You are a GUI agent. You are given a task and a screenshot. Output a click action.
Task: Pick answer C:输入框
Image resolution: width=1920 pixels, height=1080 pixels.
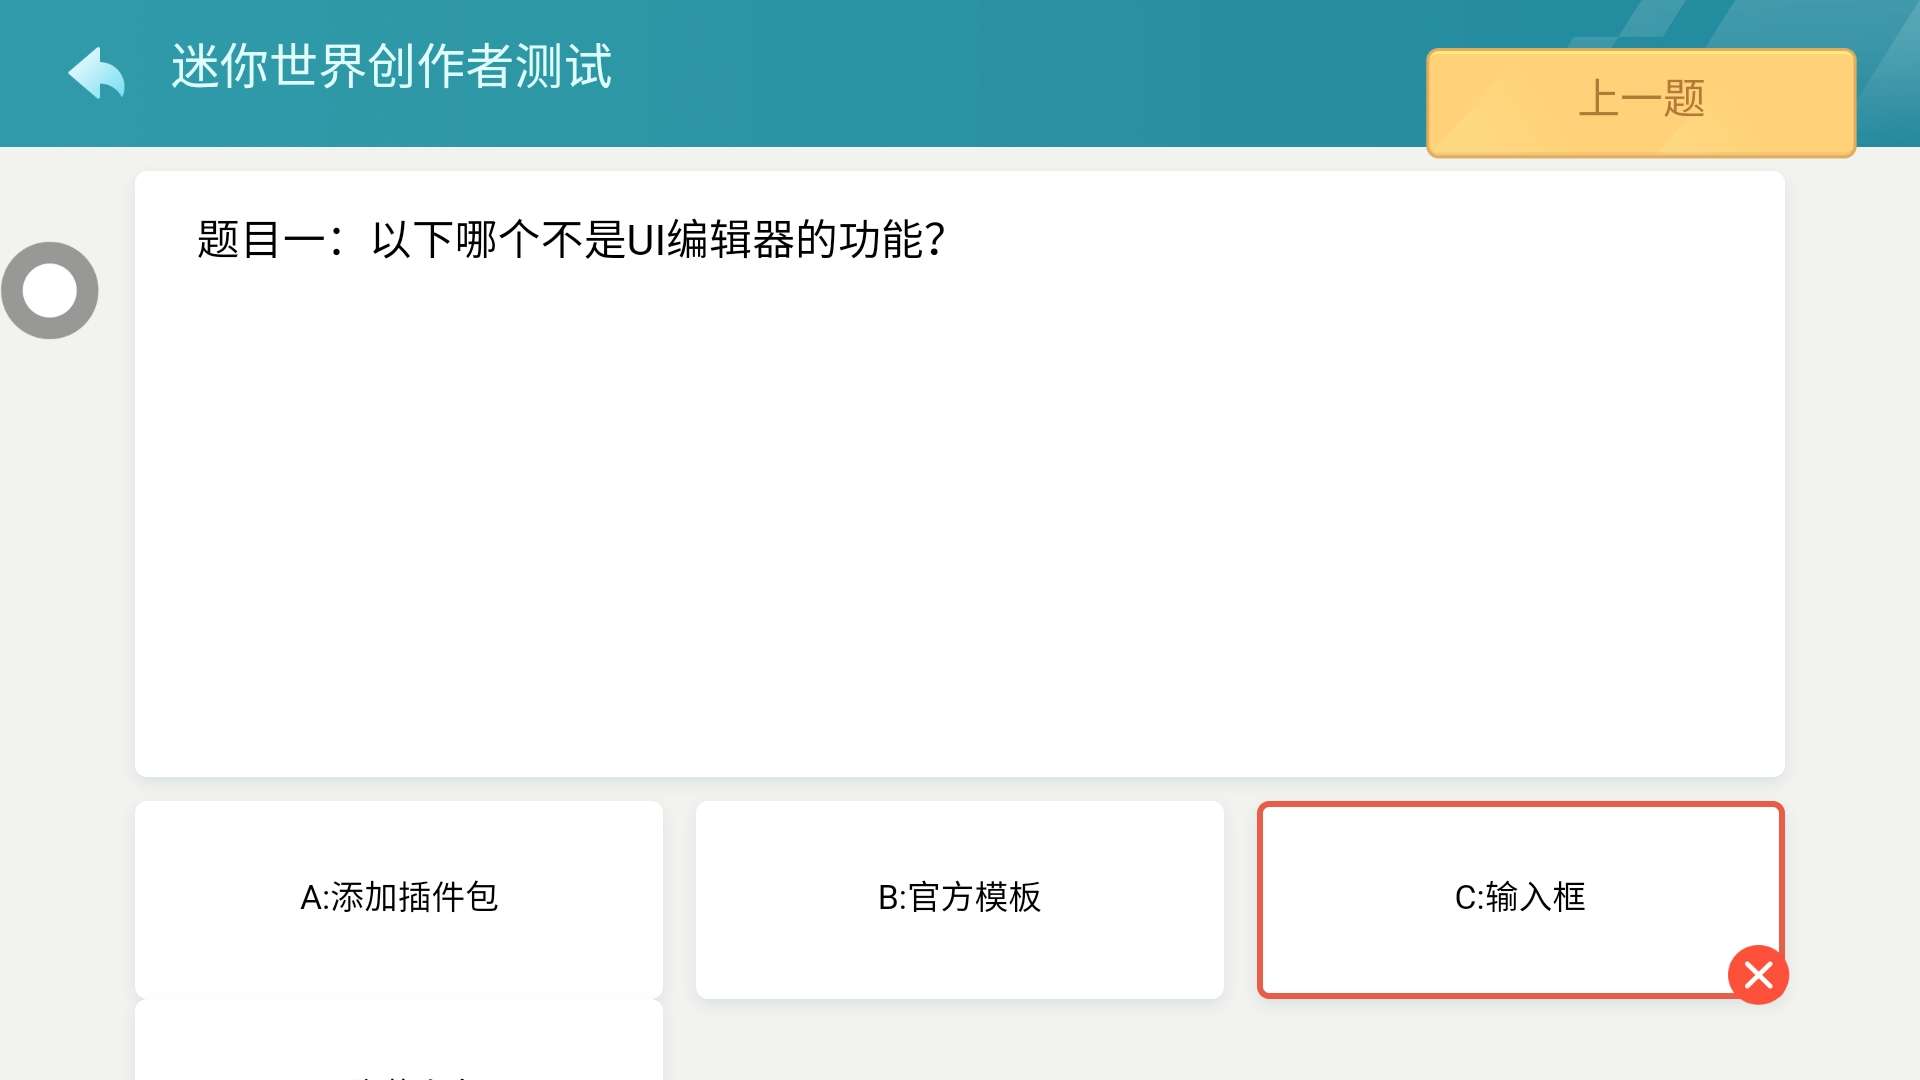click(1519, 898)
